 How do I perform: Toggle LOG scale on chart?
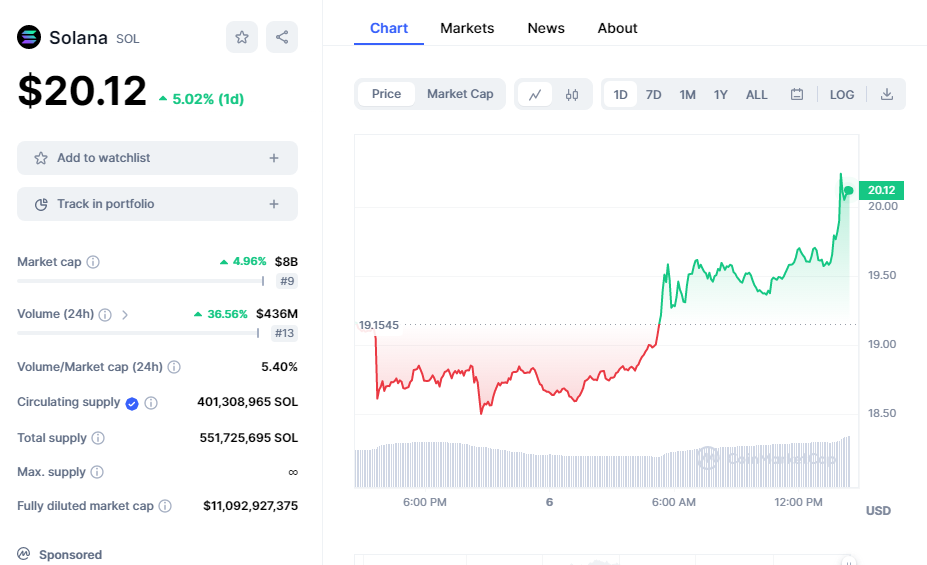coord(842,95)
